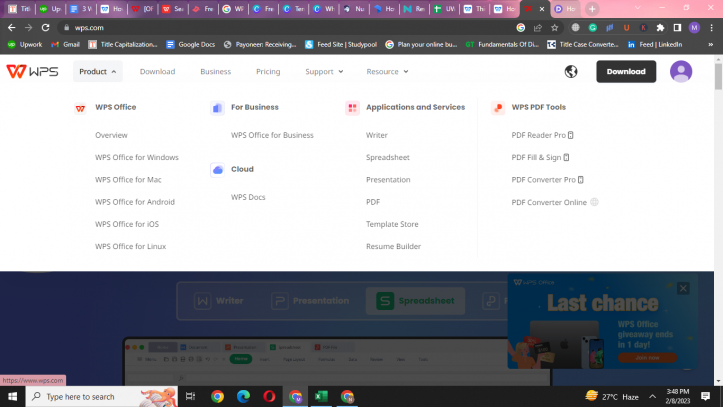Open the browser extensions puzzle icon
This screenshot has width=723, height=407.
[x=660, y=28]
